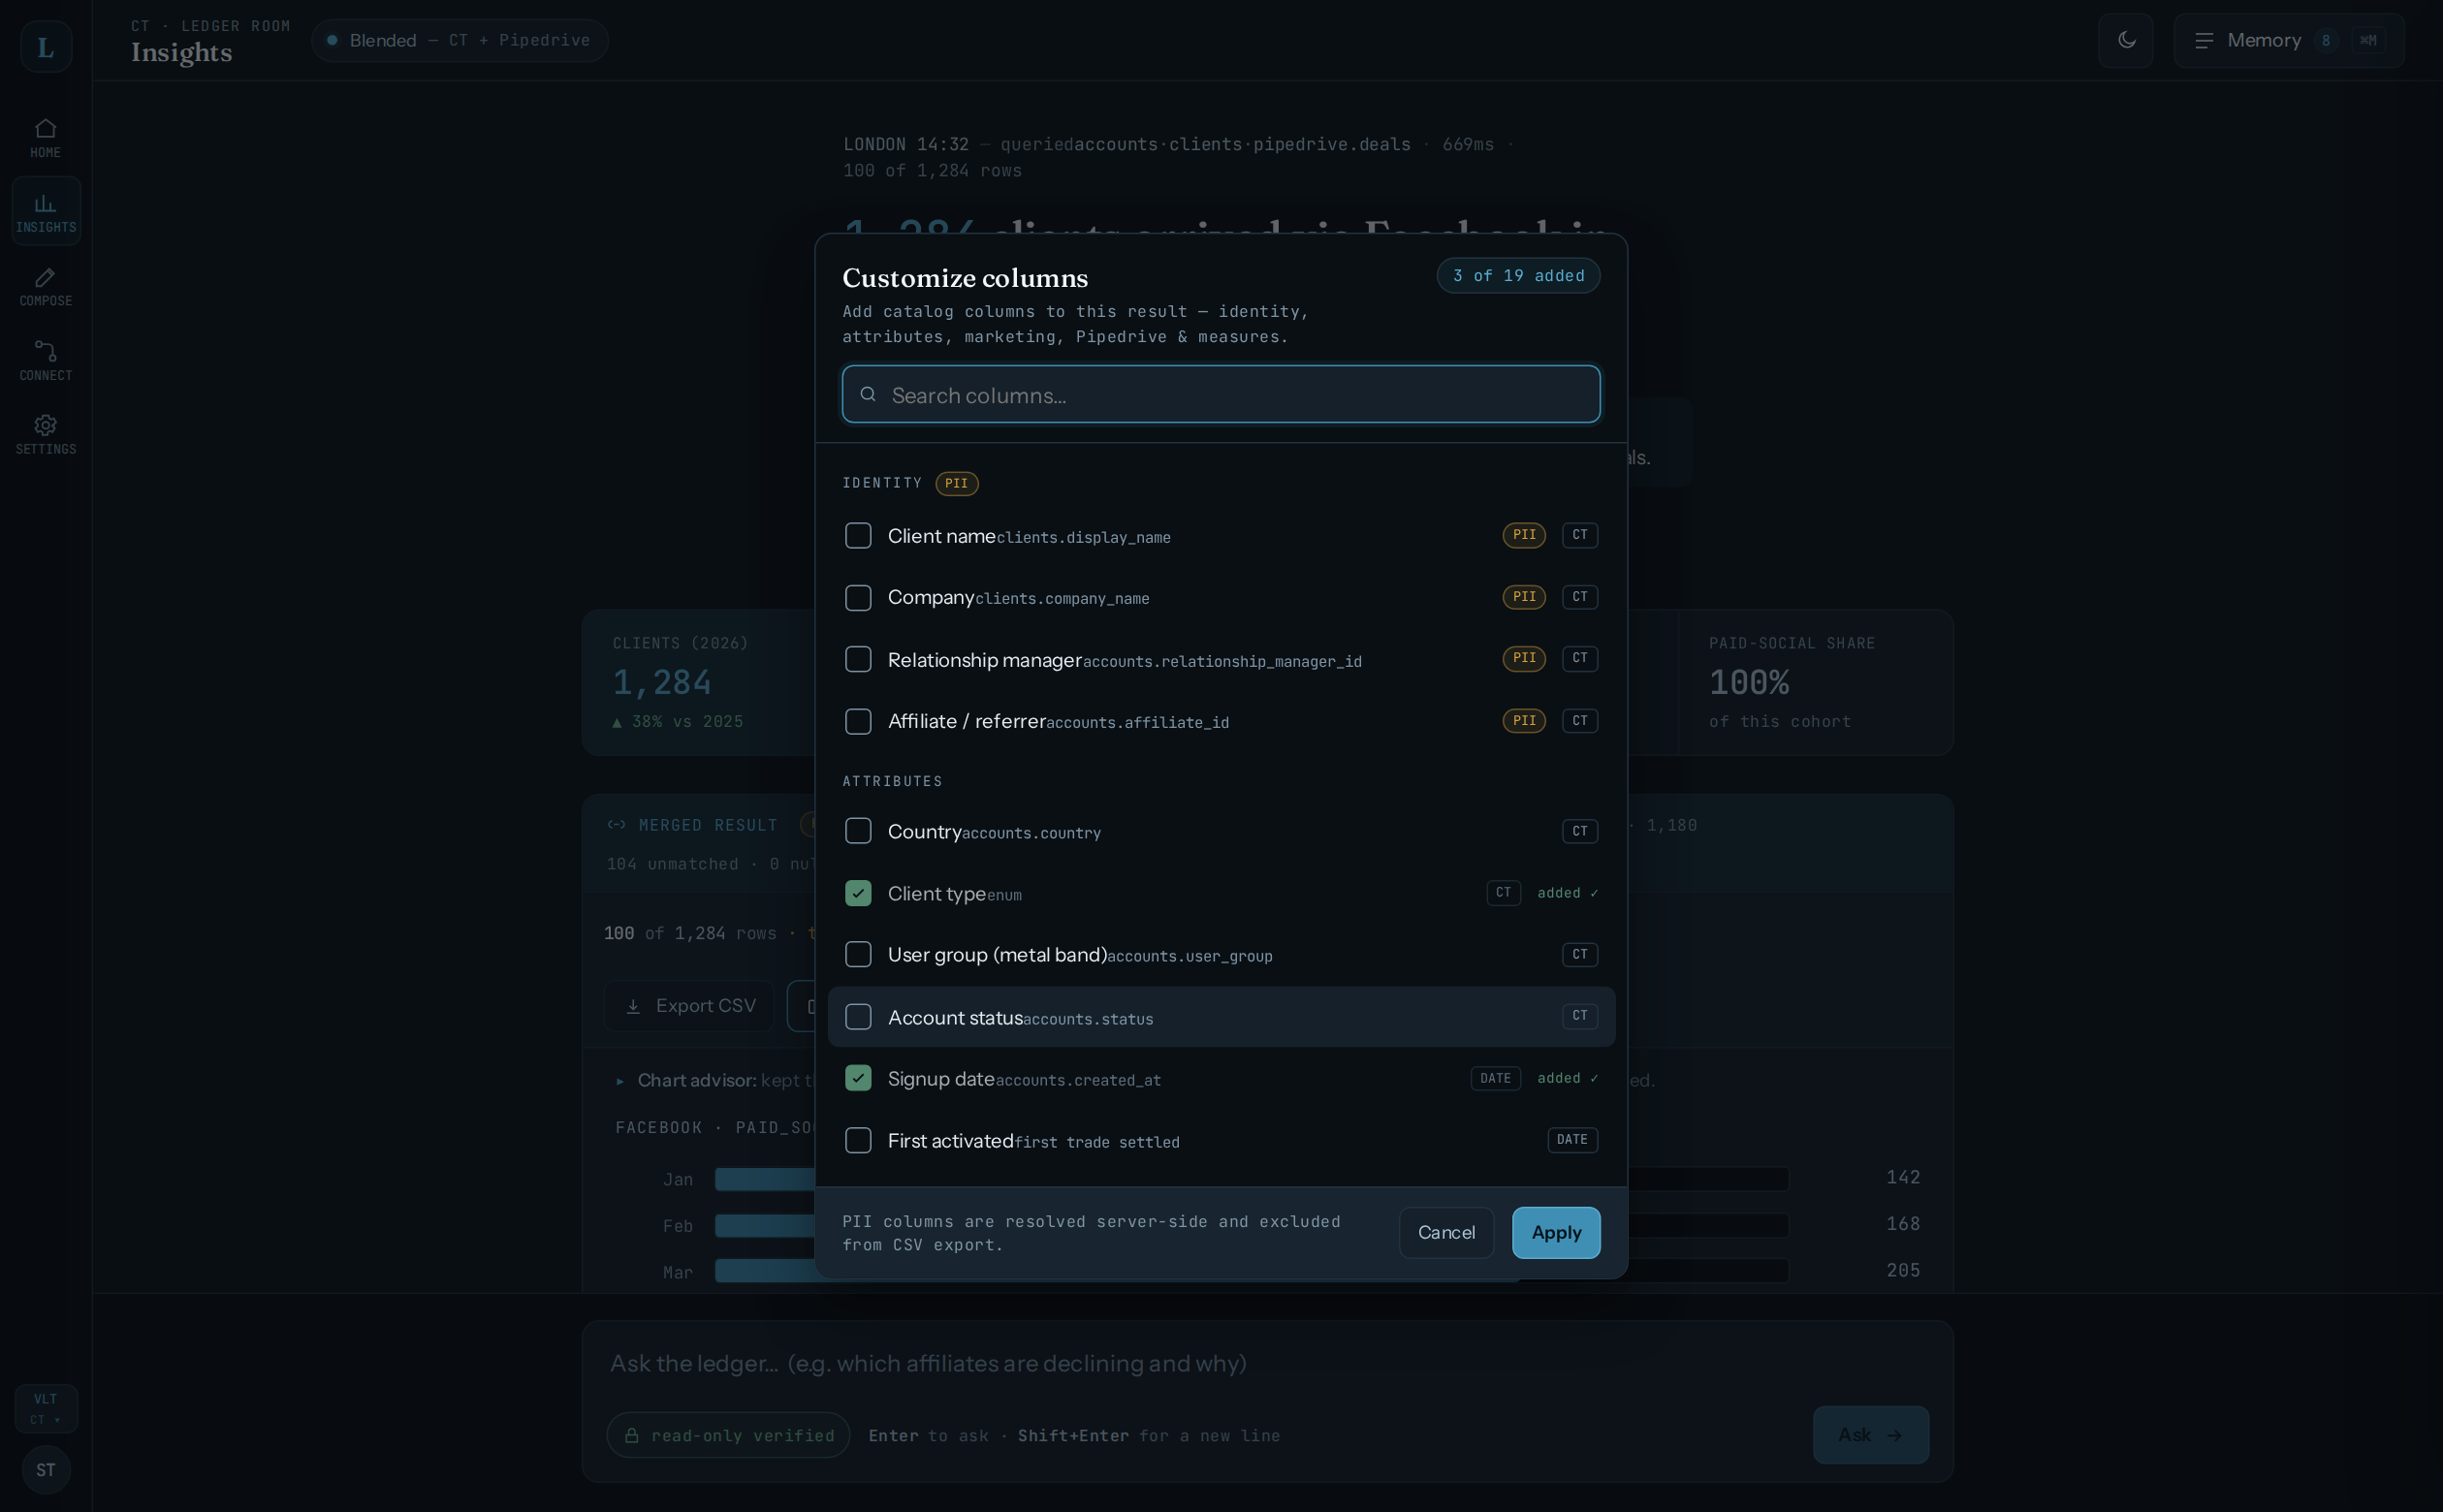2443x1512 pixels.
Task: Click the 142 value beside Jan
Action: pos(1903,1177)
